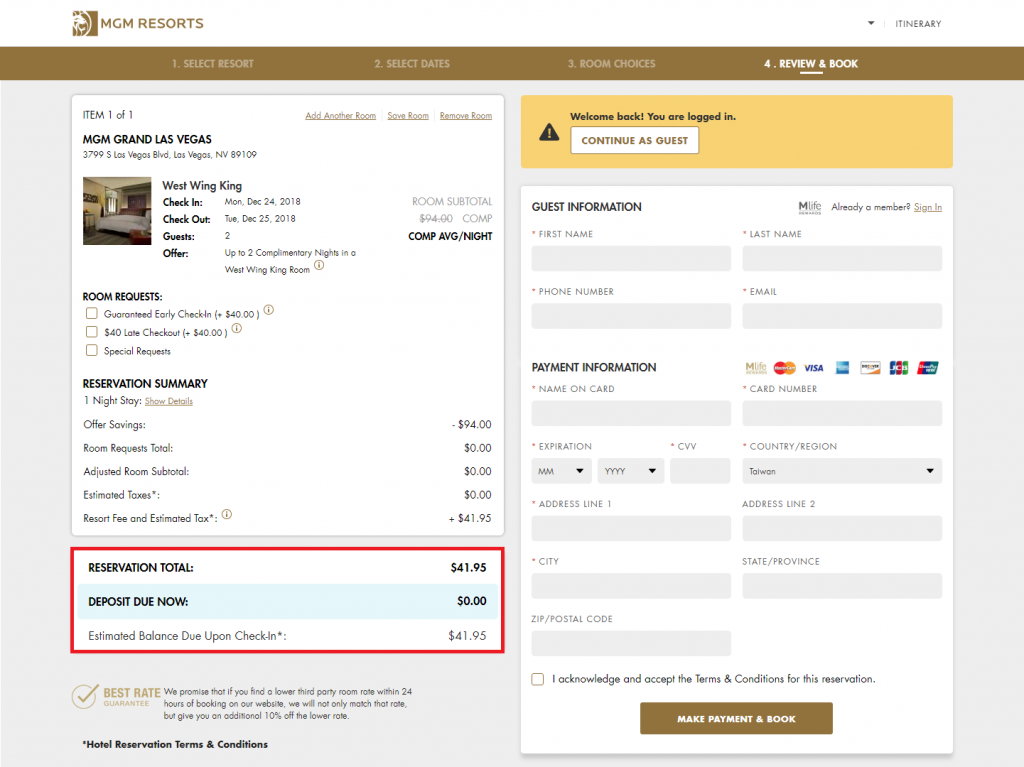Go to step 1 Select Resort
The width and height of the screenshot is (1024, 767).
click(x=213, y=64)
